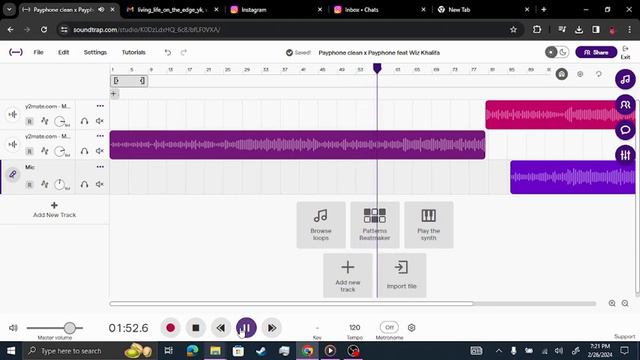This screenshot has height=360, width=640.
Task: Toggle the light and dark theme switch
Action: [557, 52]
